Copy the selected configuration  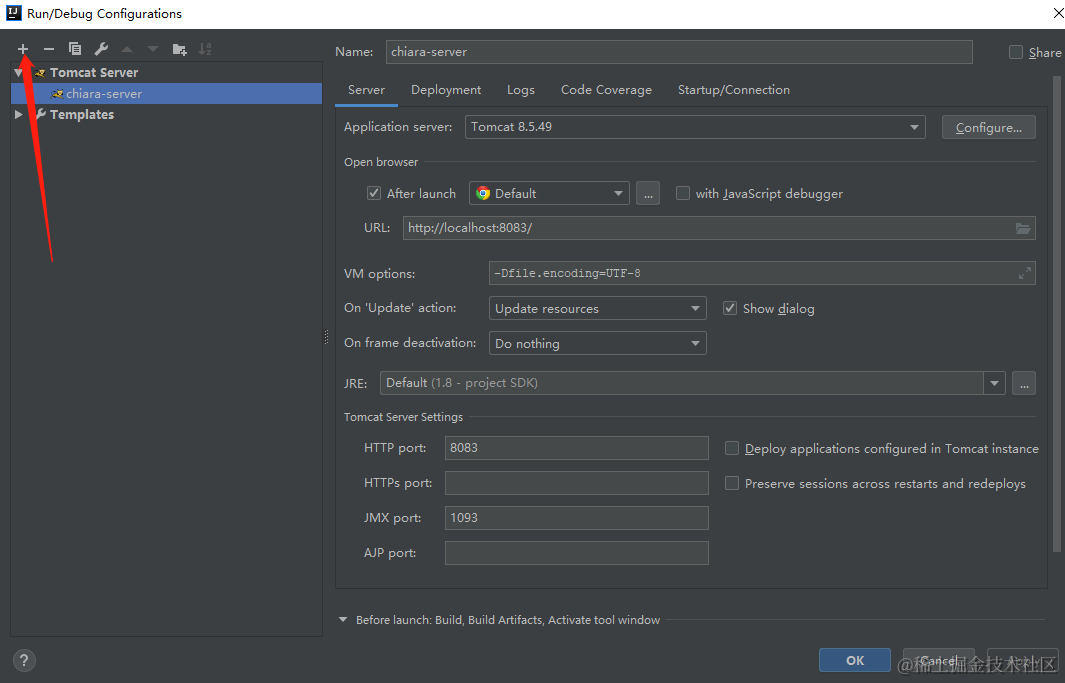(x=75, y=49)
